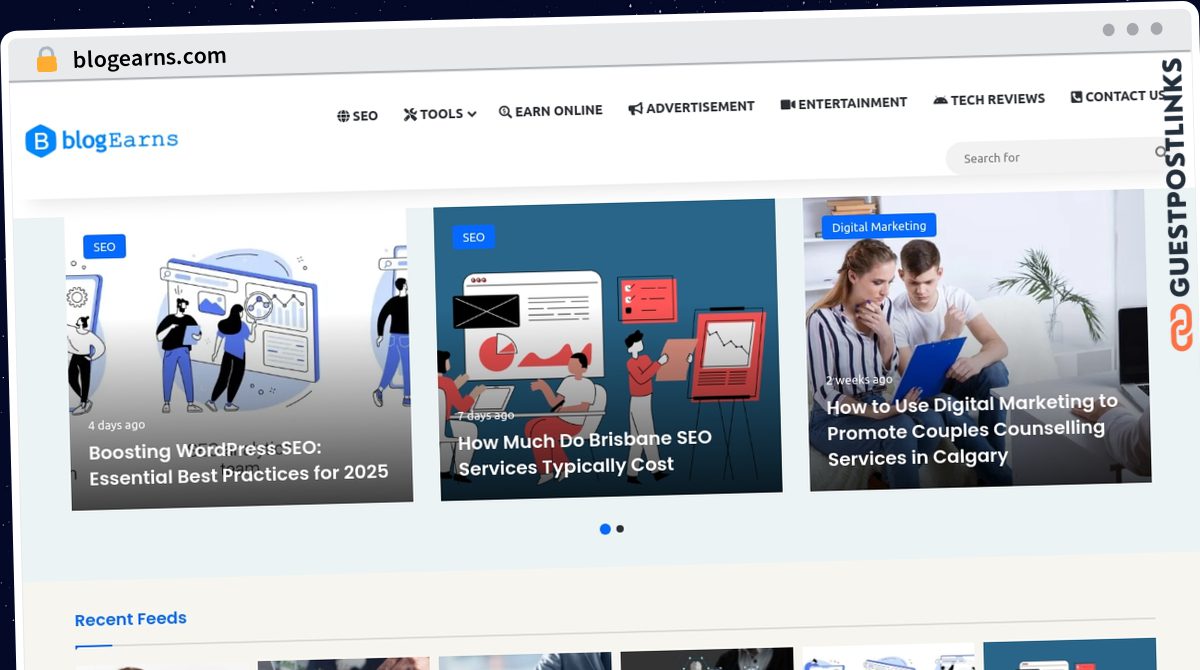Open the Earn Online menu item
1200x670 pixels.
click(x=551, y=111)
